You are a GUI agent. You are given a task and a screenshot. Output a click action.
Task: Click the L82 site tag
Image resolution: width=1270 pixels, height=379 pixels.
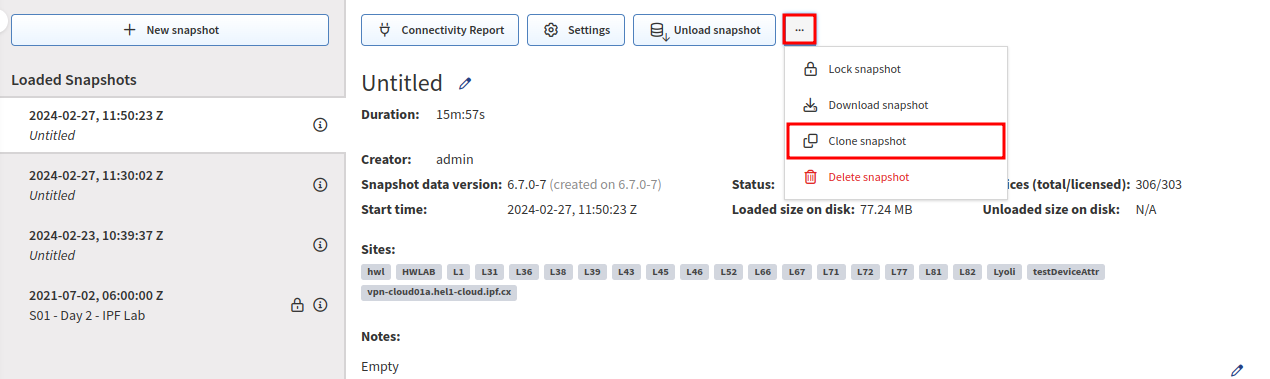pyautogui.click(x=968, y=272)
